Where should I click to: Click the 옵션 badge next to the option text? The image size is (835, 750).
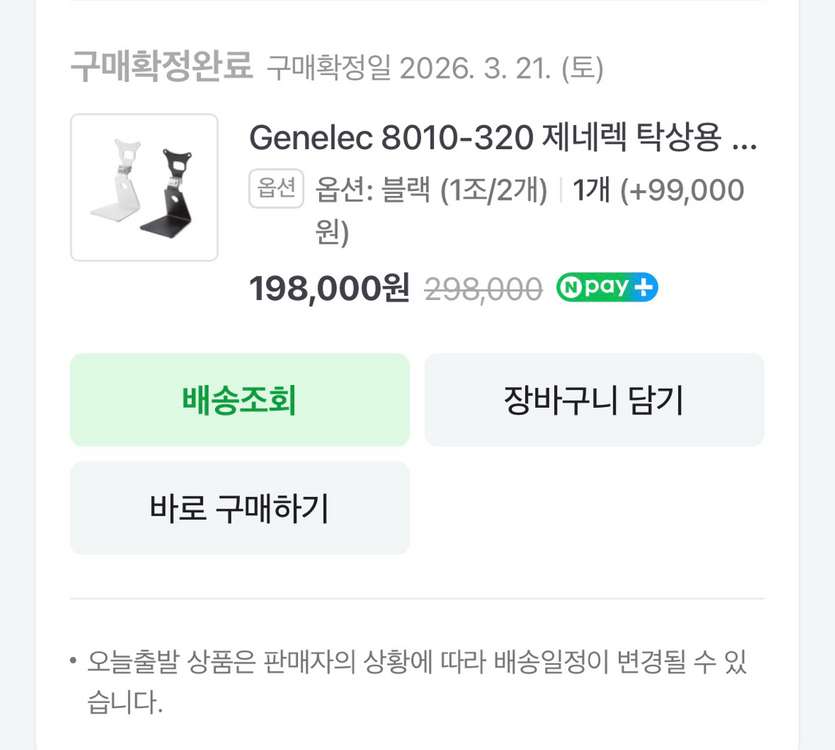275,189
